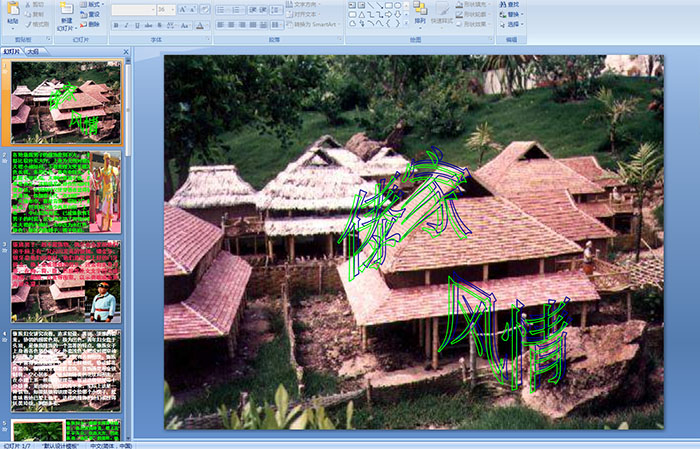Select slide 4 thumbnail with white text
Image resolution: width=700 pixels, height=449 pixels.
coord(66,371)
